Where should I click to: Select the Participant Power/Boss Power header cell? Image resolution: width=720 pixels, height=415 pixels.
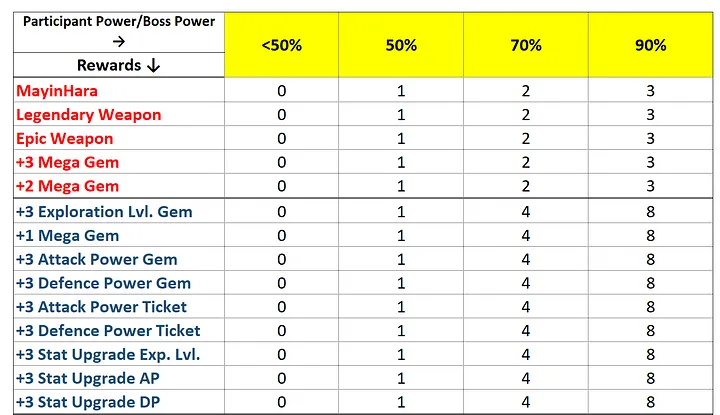point(119,32)
